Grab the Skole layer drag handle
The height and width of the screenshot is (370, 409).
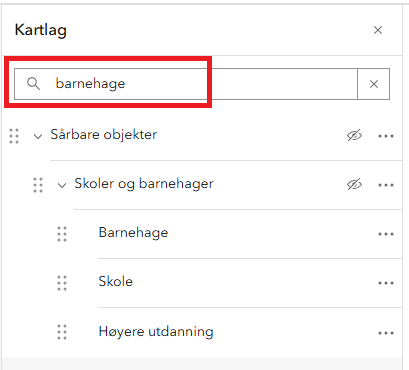[62, 283]
